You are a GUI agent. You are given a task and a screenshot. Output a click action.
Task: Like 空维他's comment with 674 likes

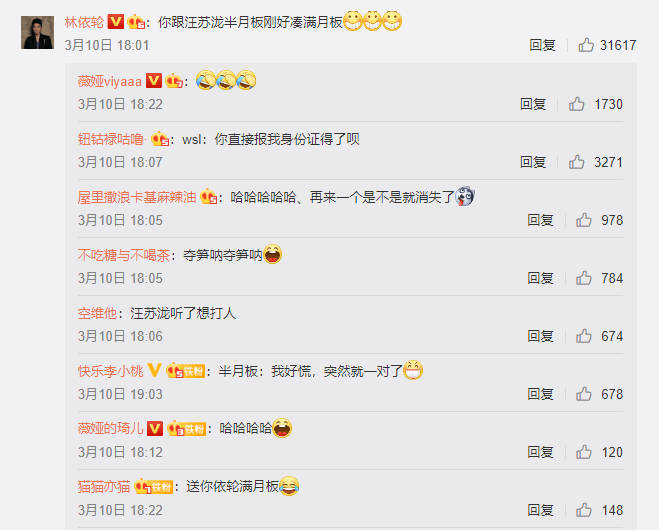pyautogui.click(x=584, y=336)
